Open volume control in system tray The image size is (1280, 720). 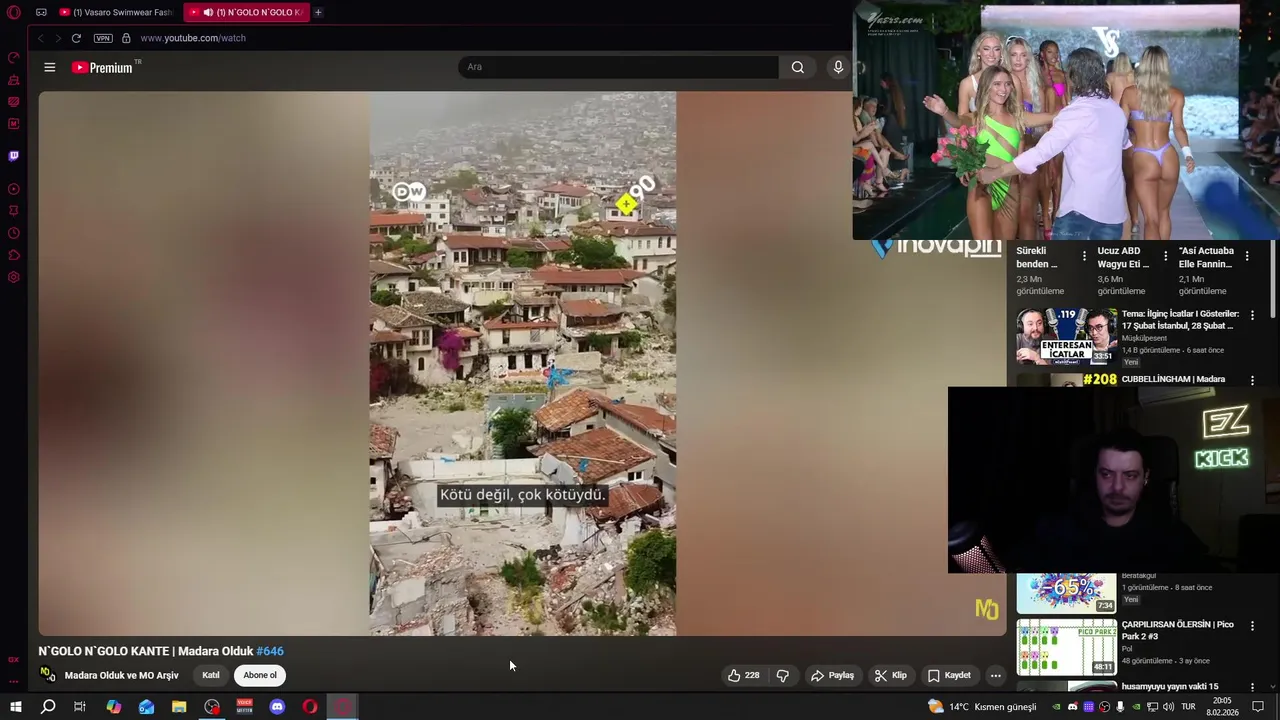click(x=1167, y=707)
